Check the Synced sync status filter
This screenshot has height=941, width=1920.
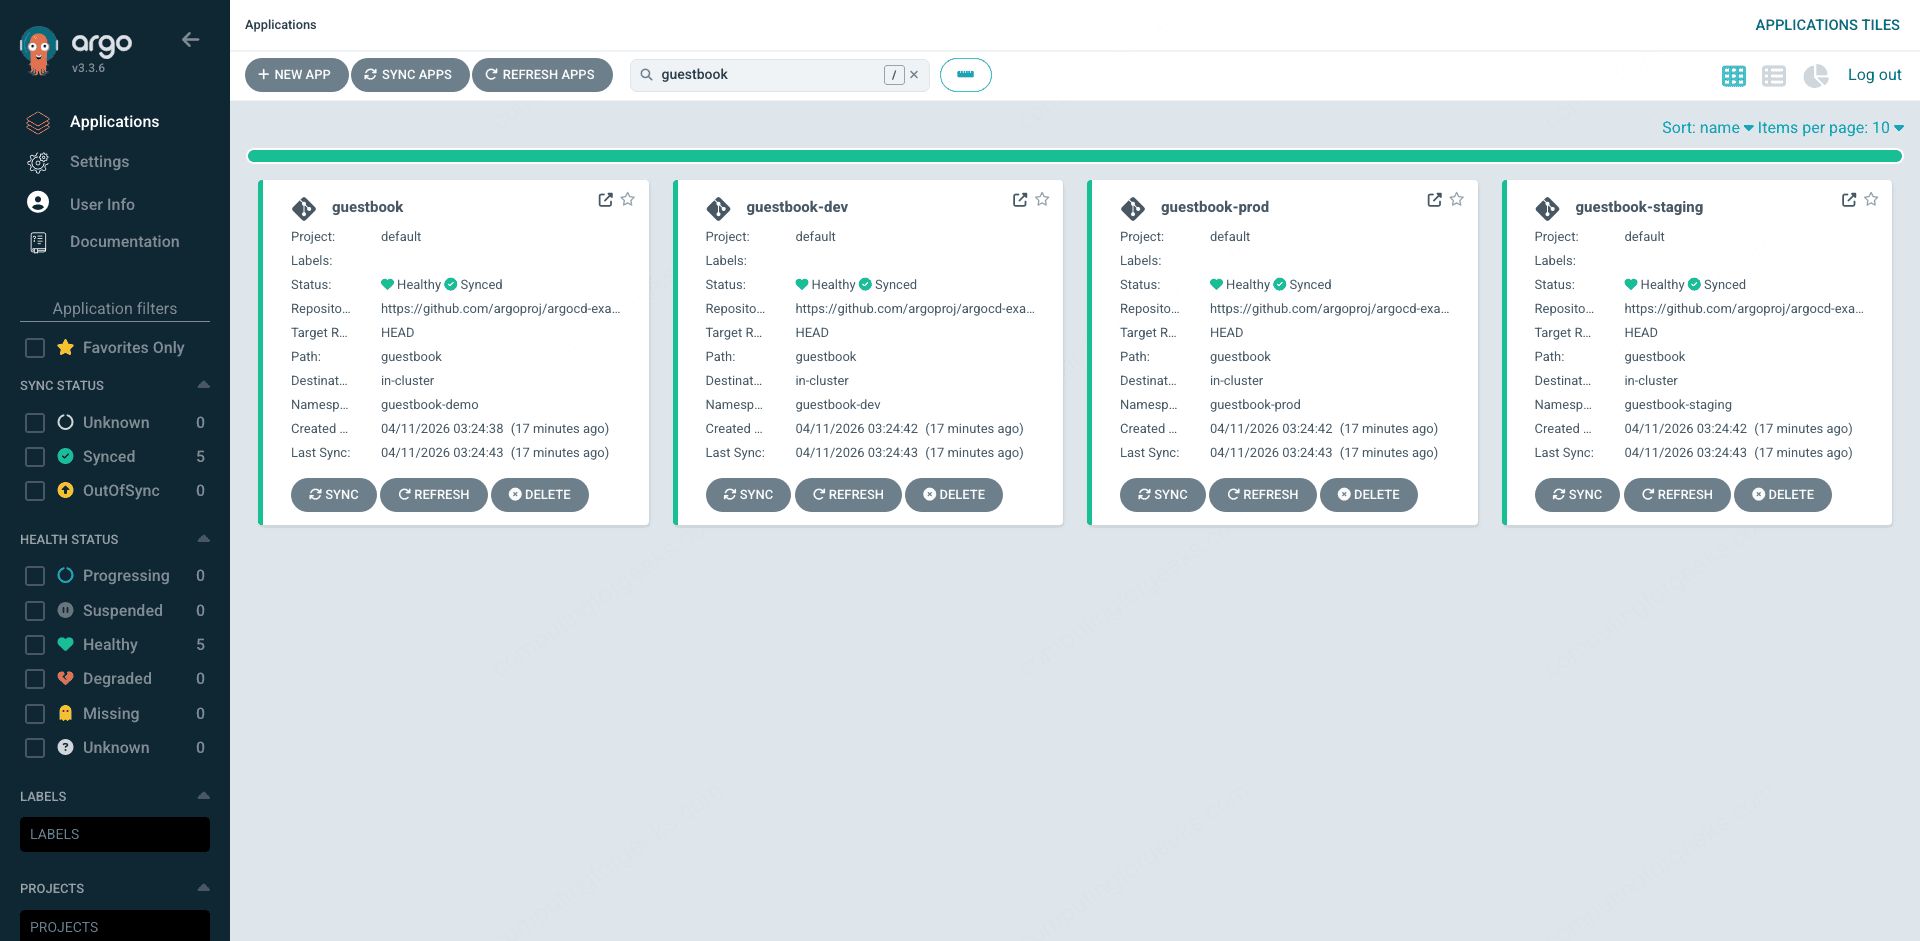click(x=34, y=456)
